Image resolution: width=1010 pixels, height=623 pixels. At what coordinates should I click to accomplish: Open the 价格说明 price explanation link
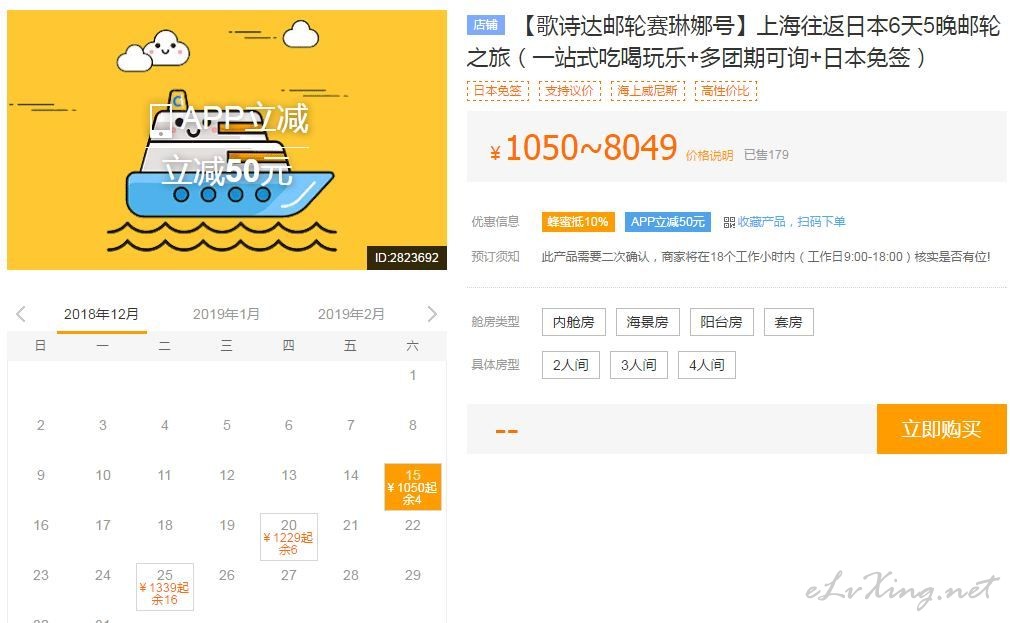[709, 155]
